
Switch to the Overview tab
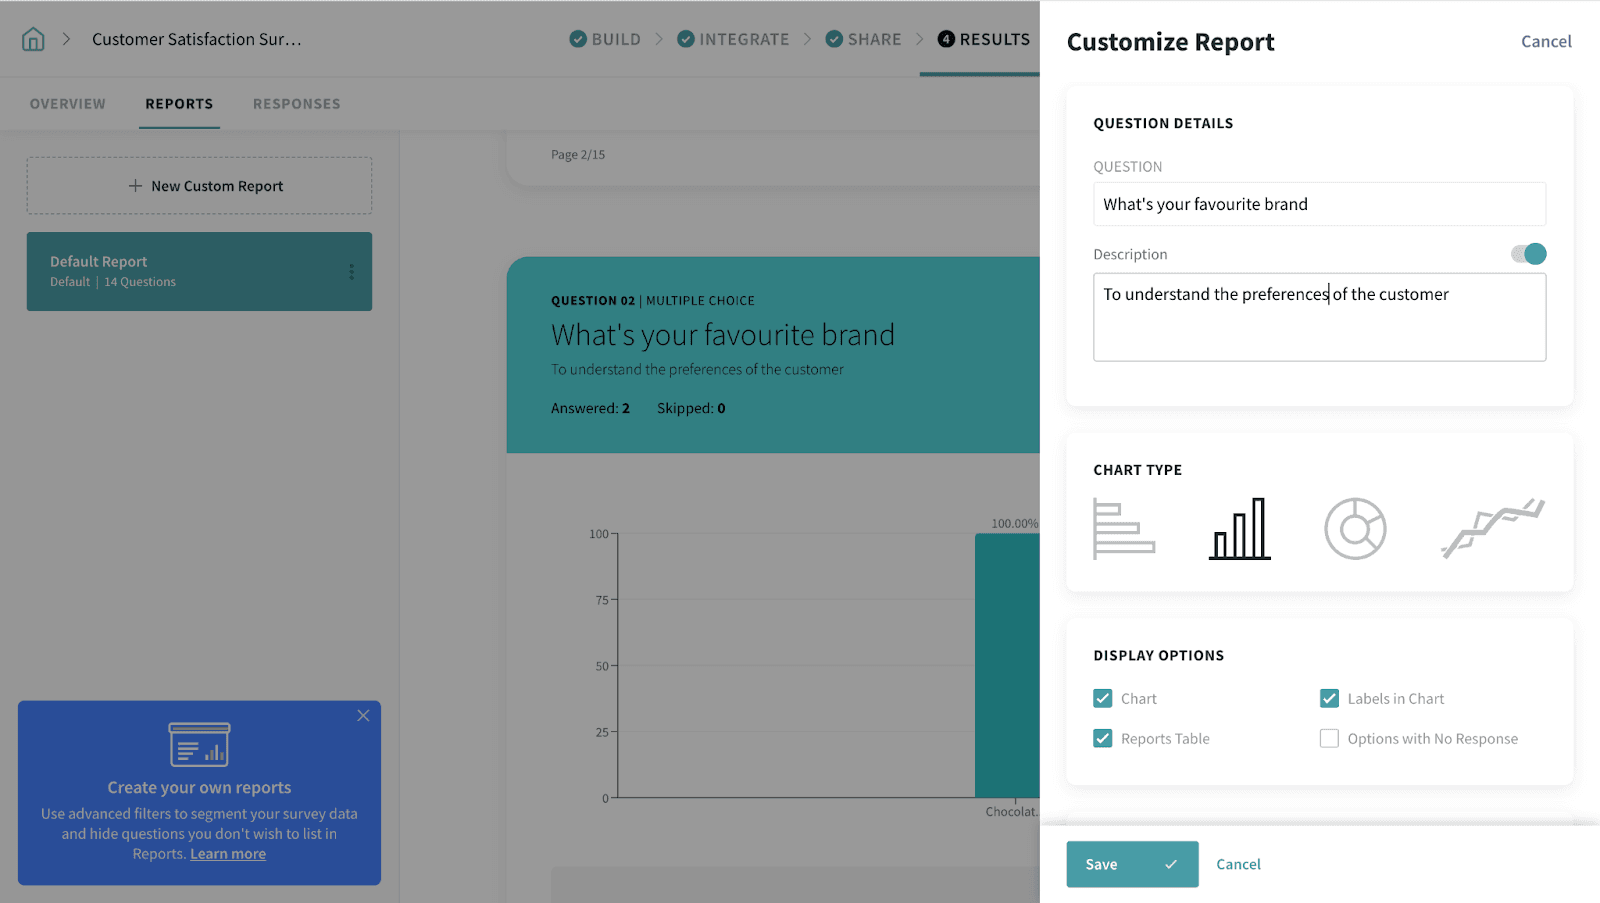(68, 104)
